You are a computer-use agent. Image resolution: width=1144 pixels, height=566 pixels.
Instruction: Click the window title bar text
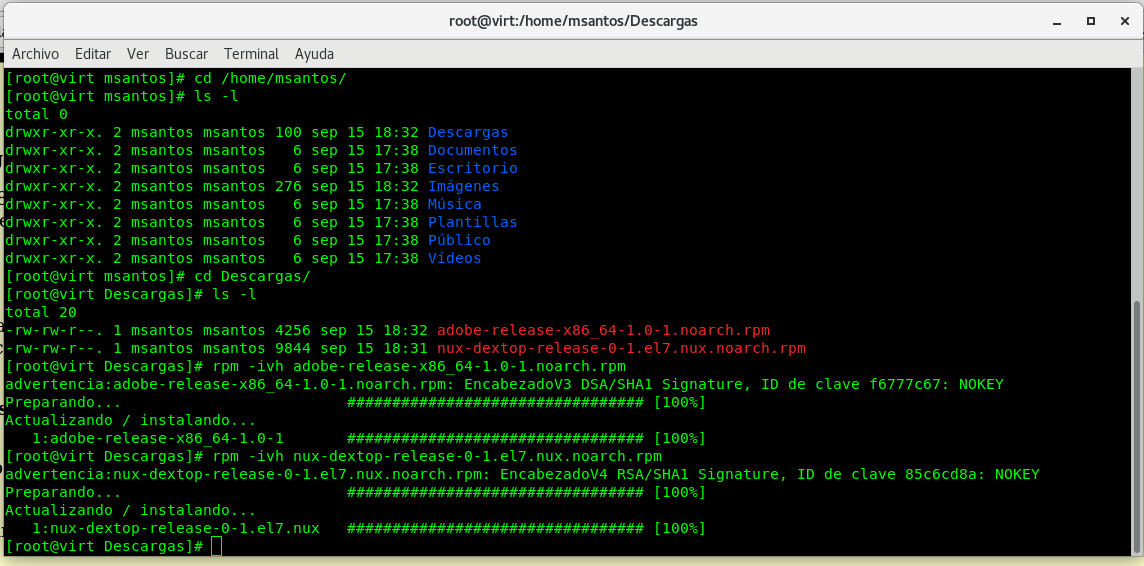pos(571,20)
